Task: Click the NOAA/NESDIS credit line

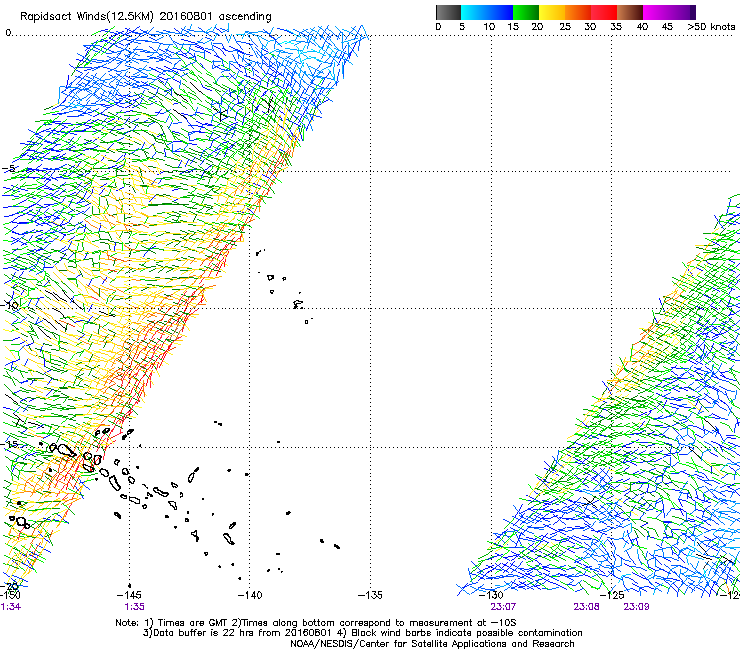Action: pyautogui.click(x=432, y=644)
